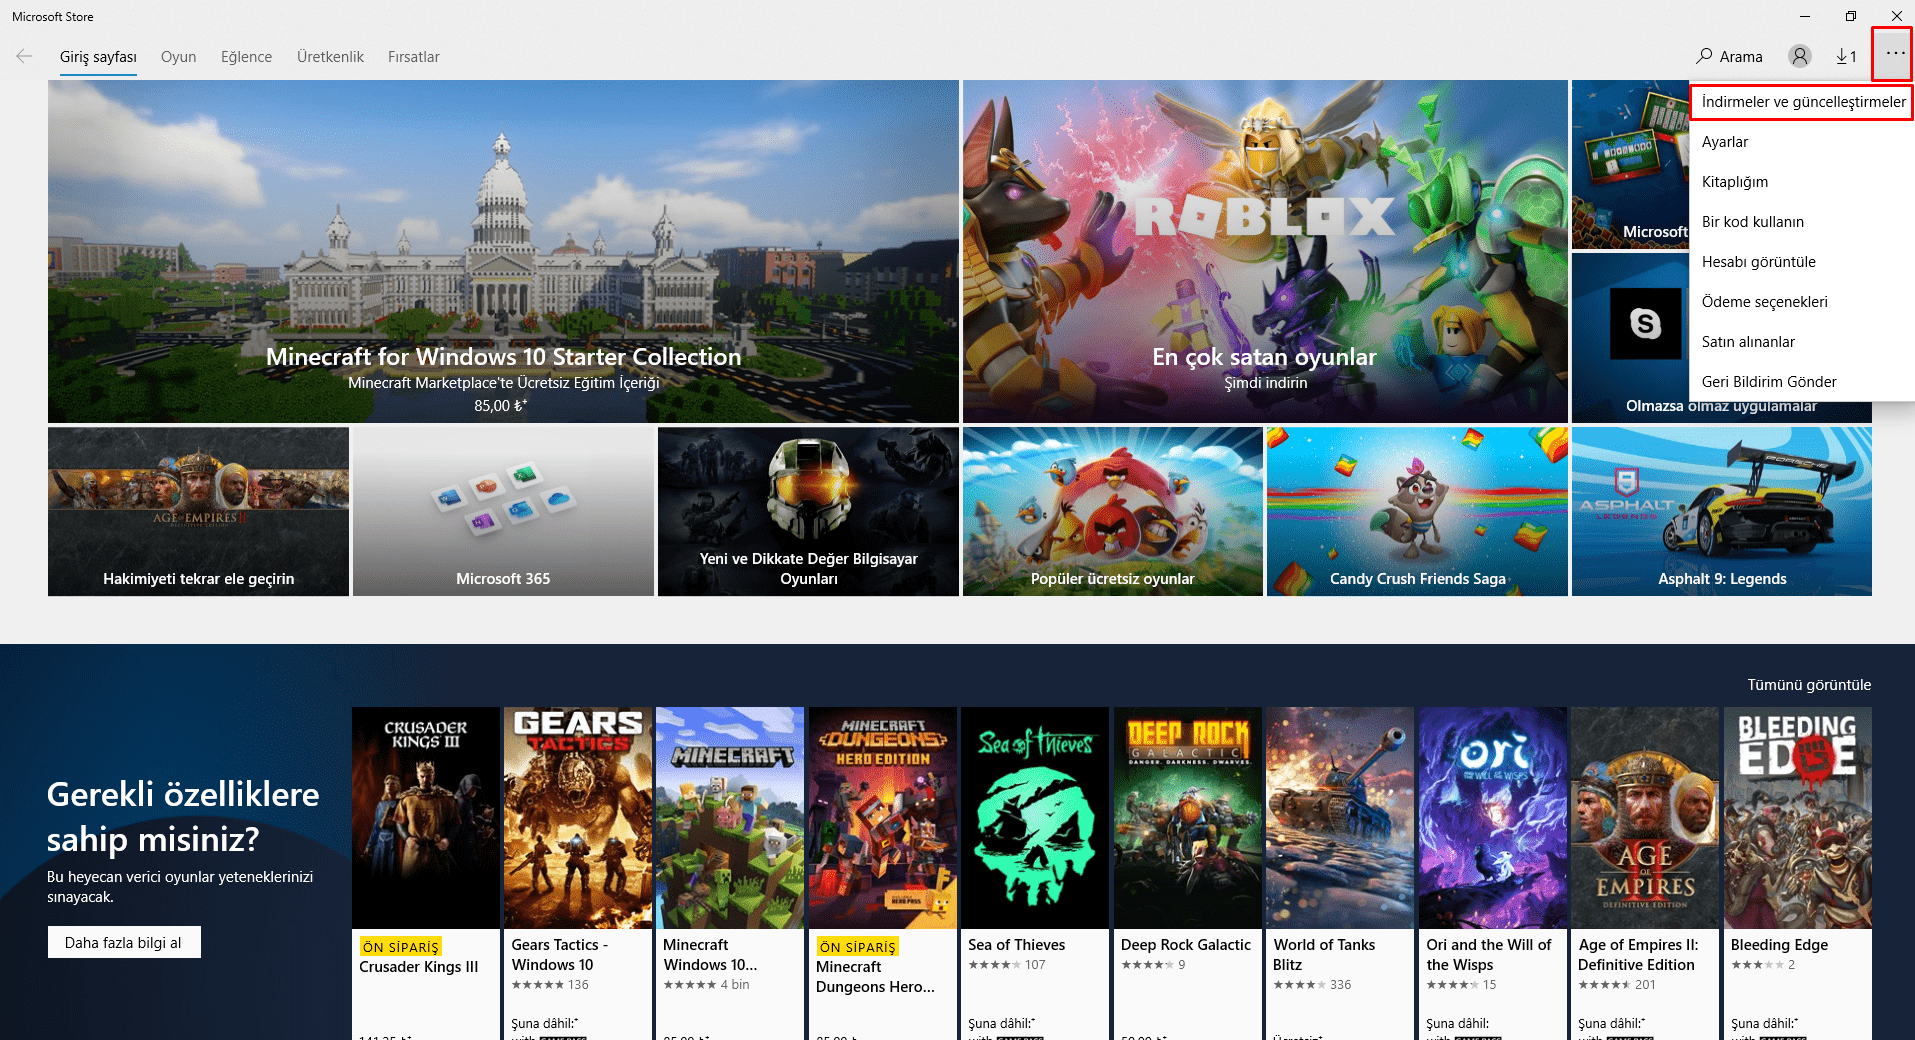Click the 'Gerekli özelliklere sahip misiniz?' heading

[x=183, y=816]
